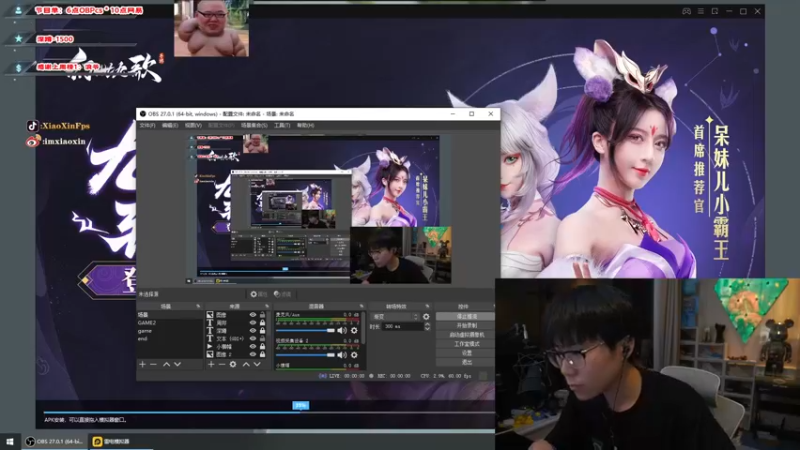Open the 帮助(H) menu
Image resolution: width=800 pixels, height=450 pixels.
coord(305,126)
